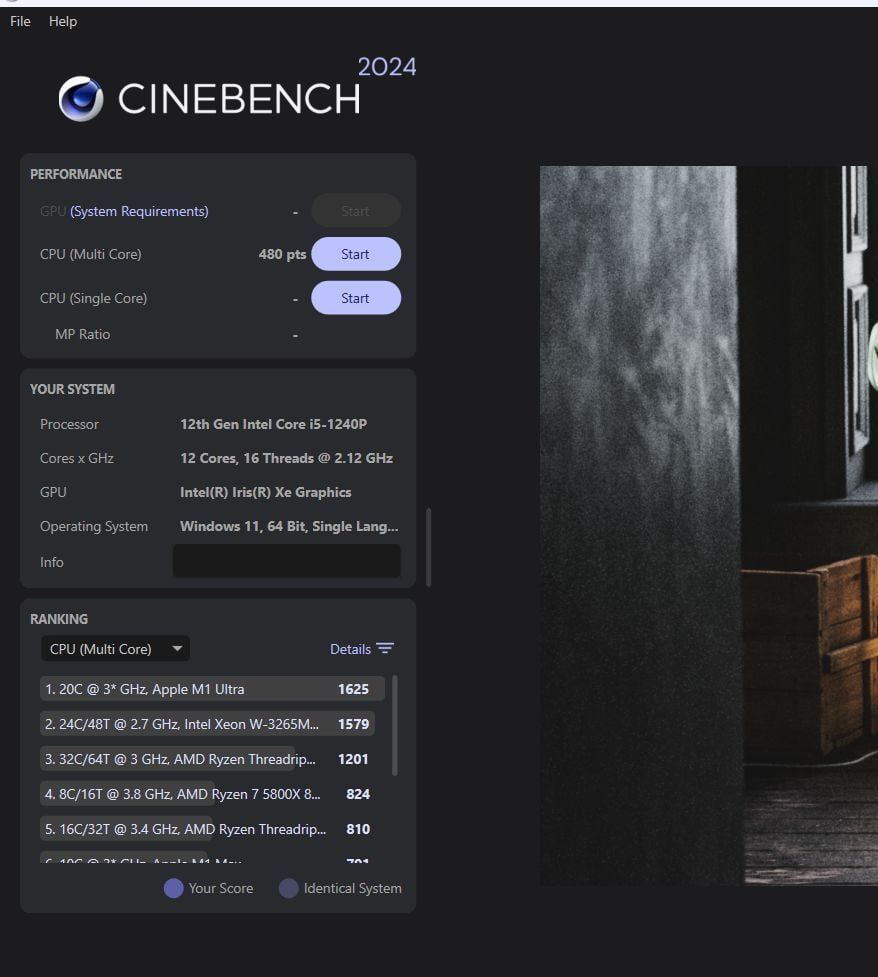The image size is (878, 977).
Task: Click the RANKING section header
Action: 59,619
